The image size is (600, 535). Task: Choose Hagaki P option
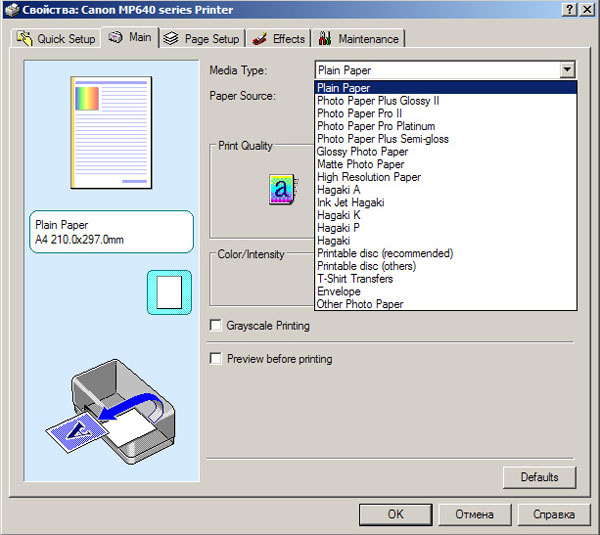coord(446,228)
